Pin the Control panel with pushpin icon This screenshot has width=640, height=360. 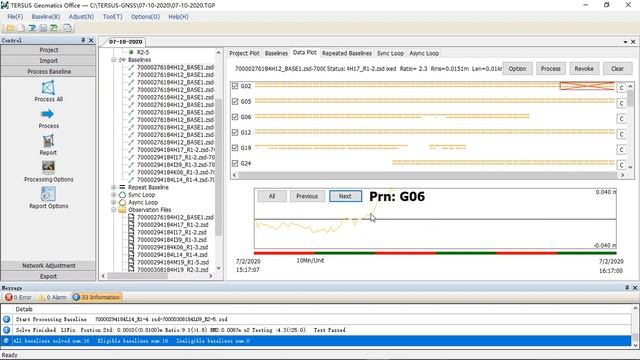[83, 40]
